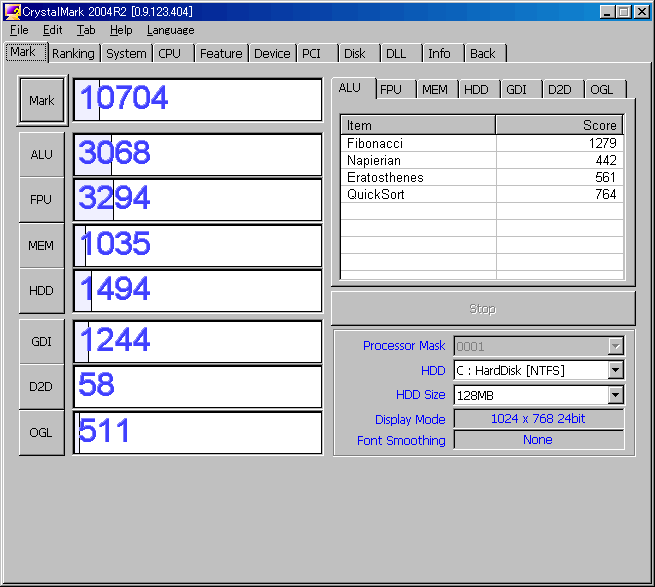Image resolution: width=655 pixels, height=587 pixels.
Task: Select the OGL results tab
Action: point(605,90)
